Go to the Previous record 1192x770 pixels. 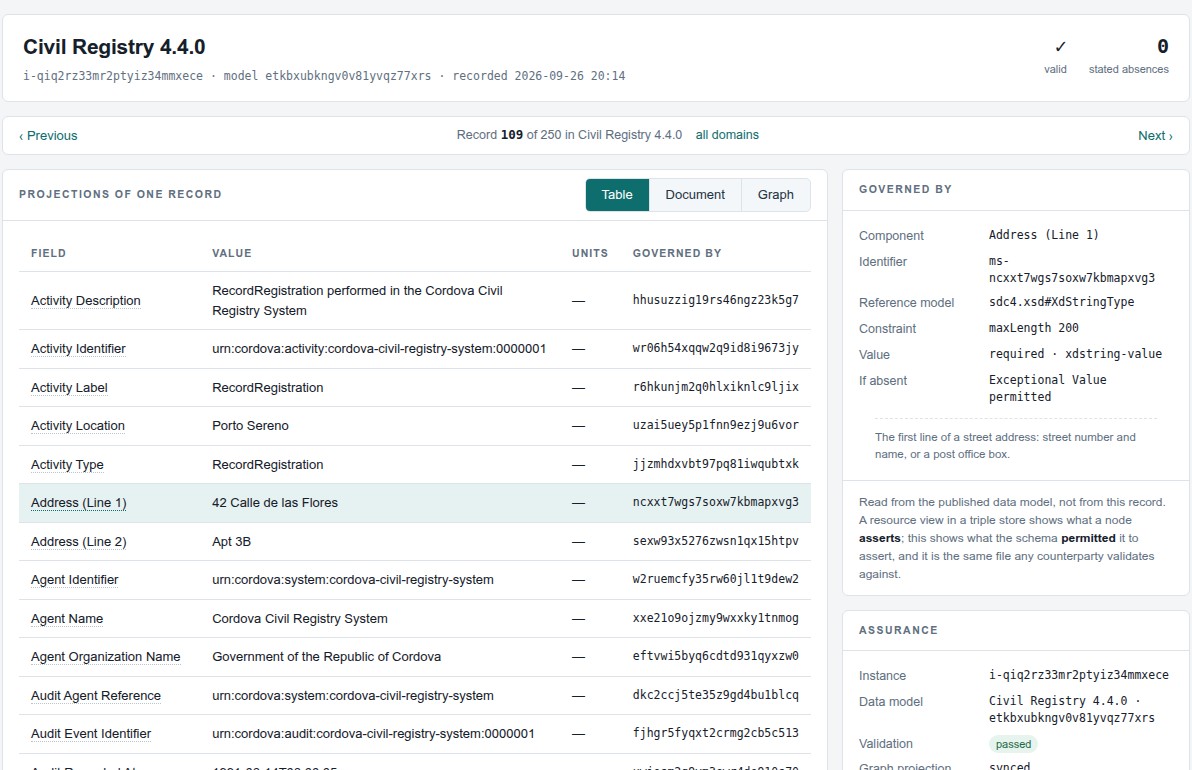point(48,135)
